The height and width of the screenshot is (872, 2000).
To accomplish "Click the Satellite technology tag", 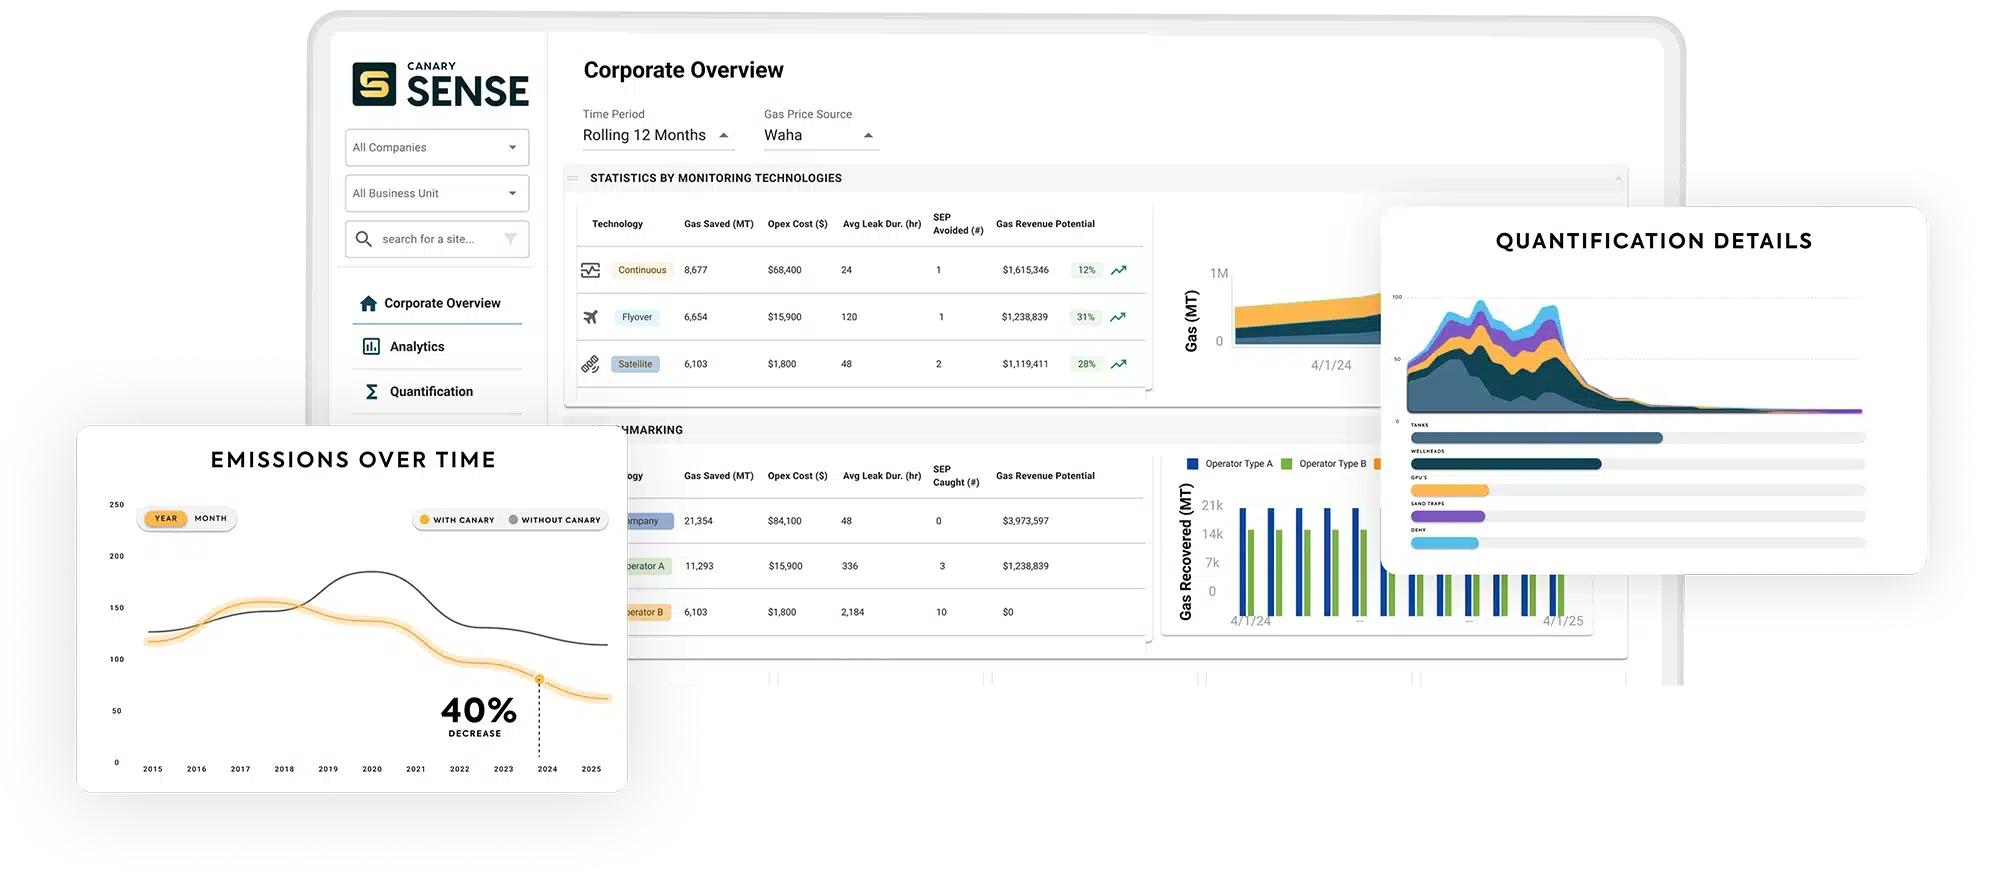I will [635, 364].
